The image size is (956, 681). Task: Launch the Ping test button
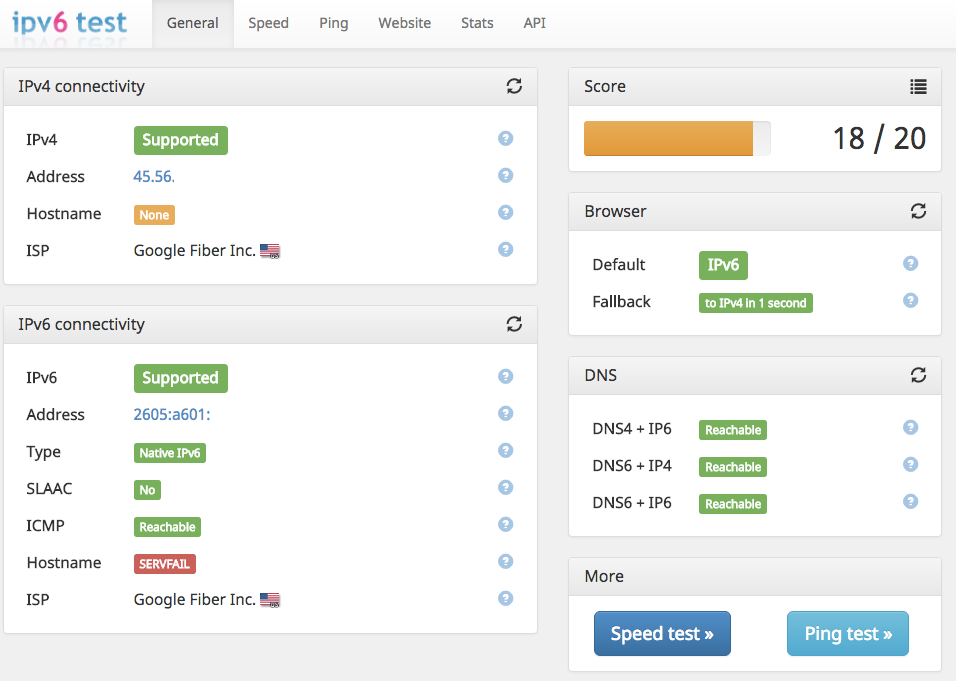(848, 634)
